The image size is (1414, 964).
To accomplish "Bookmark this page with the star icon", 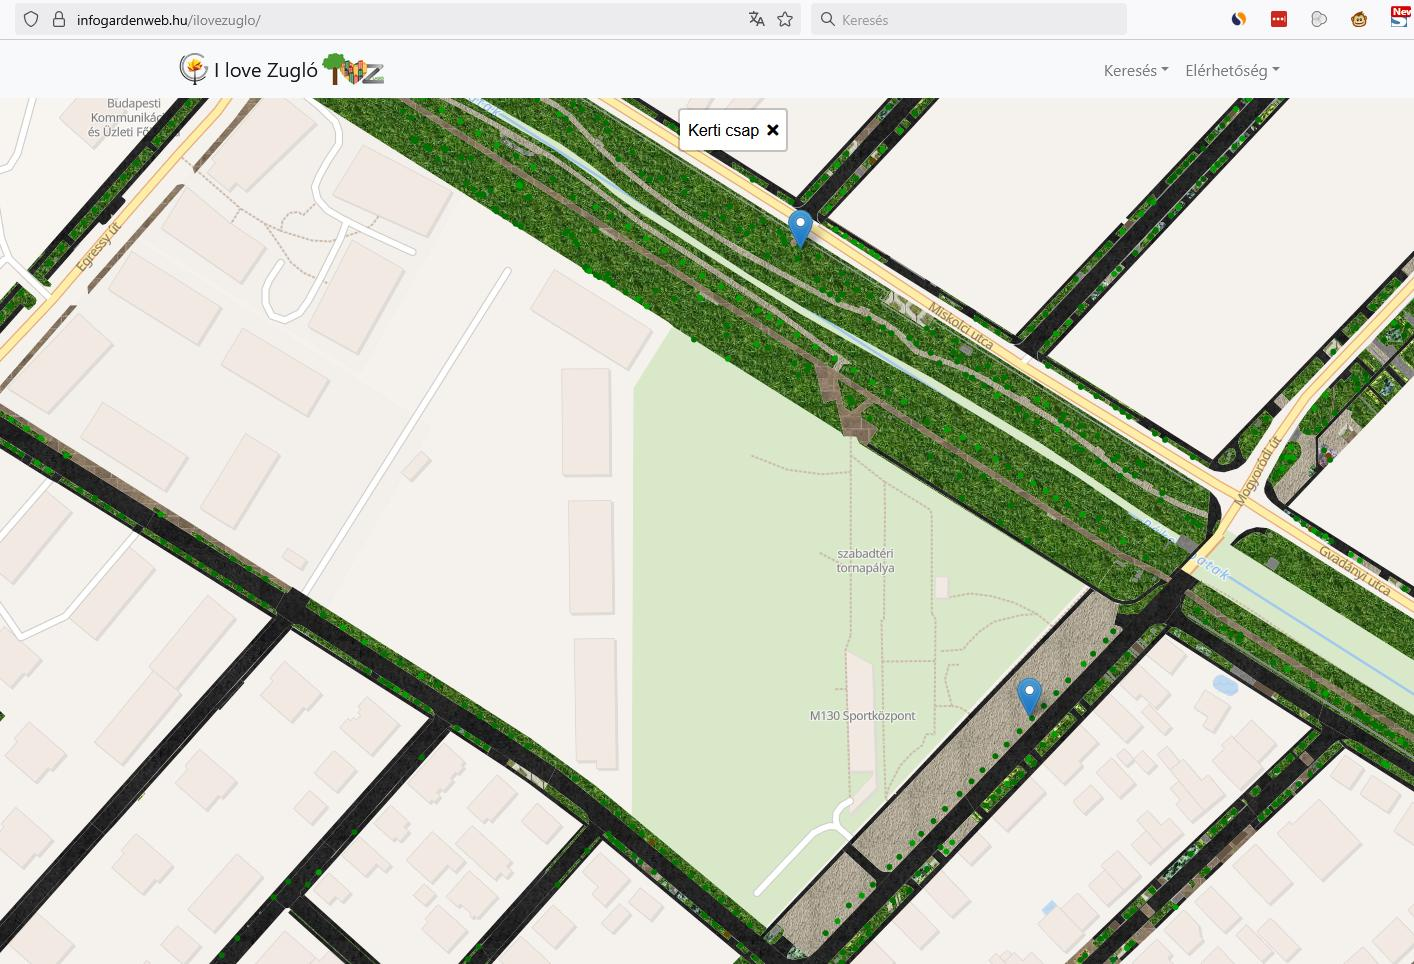I will (x=785, y=19).
